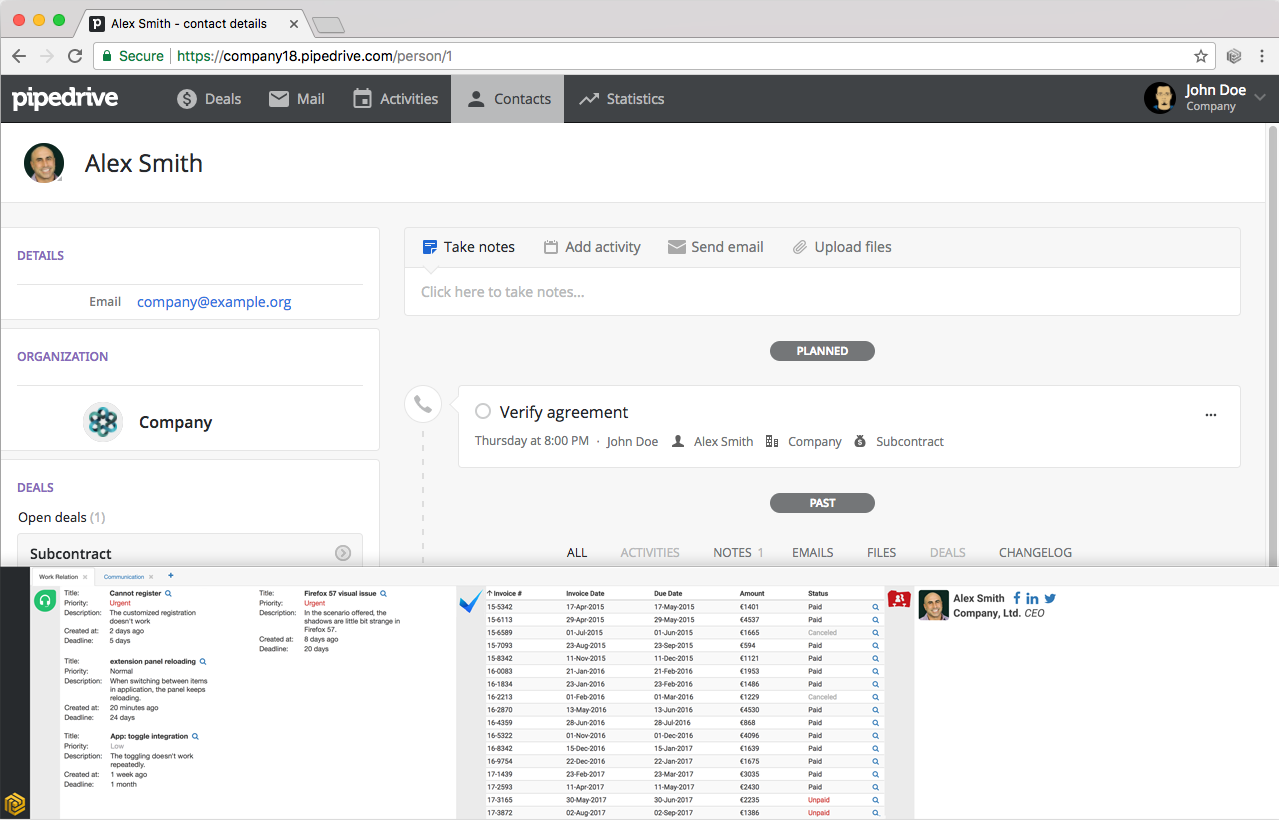Sort by the Amount column header
Image resolution: width=1279 pixels, height=820 pixels.
click(x=752, y=594)
